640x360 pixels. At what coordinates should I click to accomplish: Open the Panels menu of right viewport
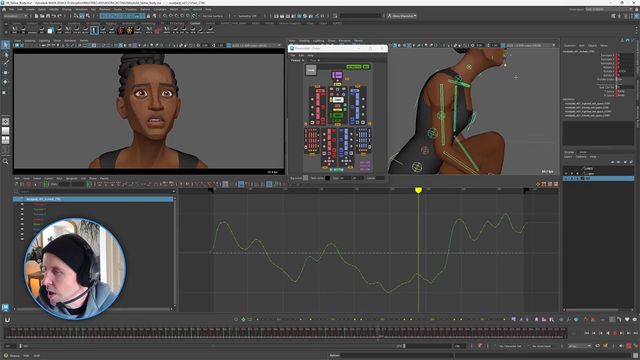point(358,41)
